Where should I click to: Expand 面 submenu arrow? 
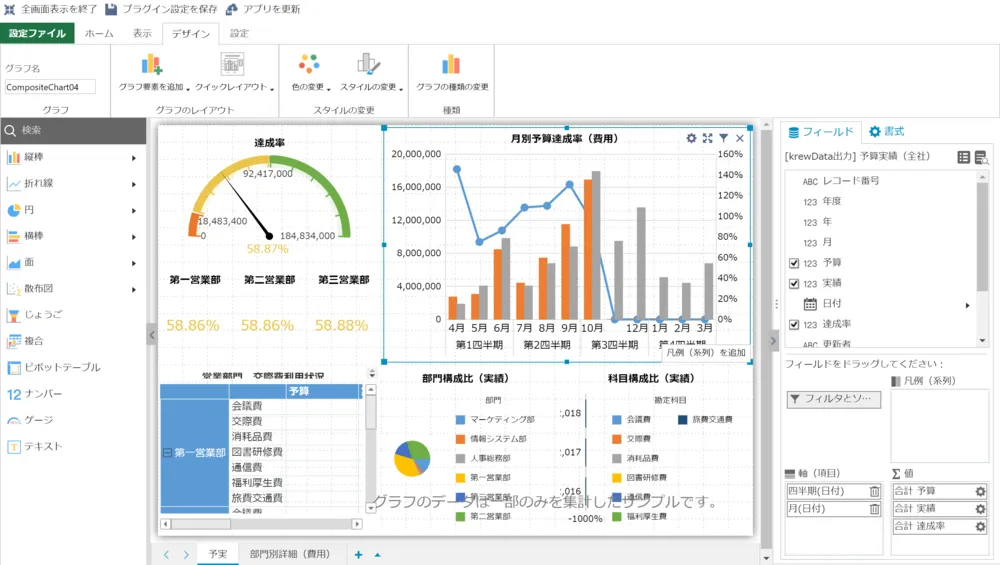[x=134, y=263]
